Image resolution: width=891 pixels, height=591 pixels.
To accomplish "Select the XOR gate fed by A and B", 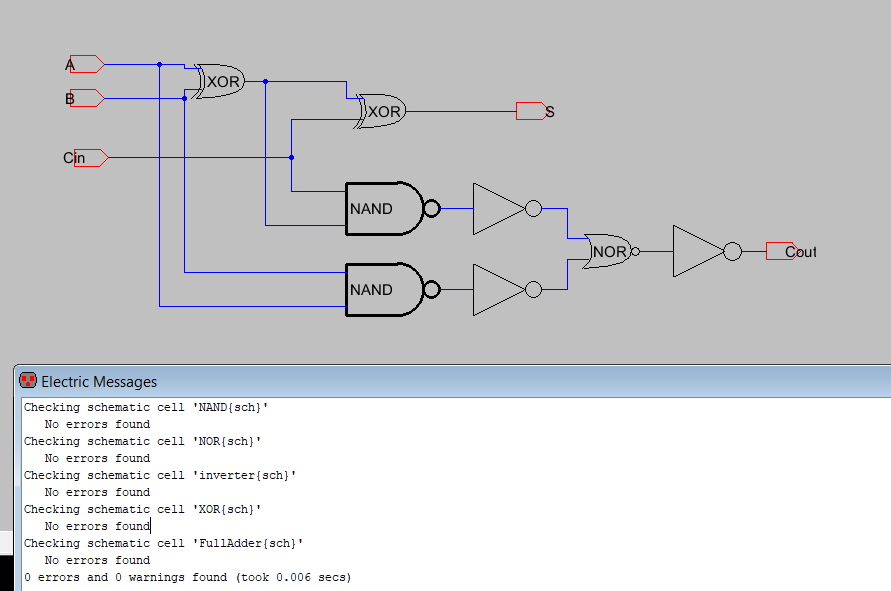I will click(x=220, y=81).
